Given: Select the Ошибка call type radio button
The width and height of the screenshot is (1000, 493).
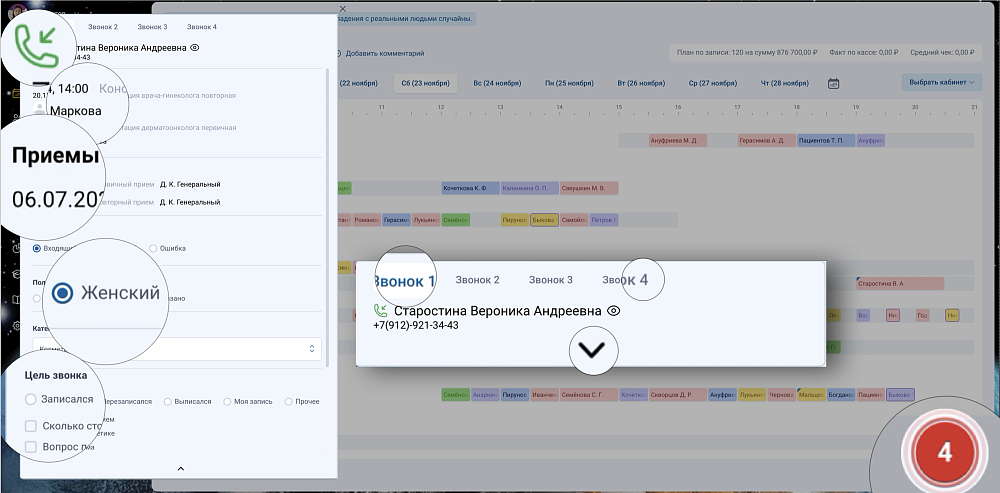Looking at the screenshot, I should [x=153, y=248].
